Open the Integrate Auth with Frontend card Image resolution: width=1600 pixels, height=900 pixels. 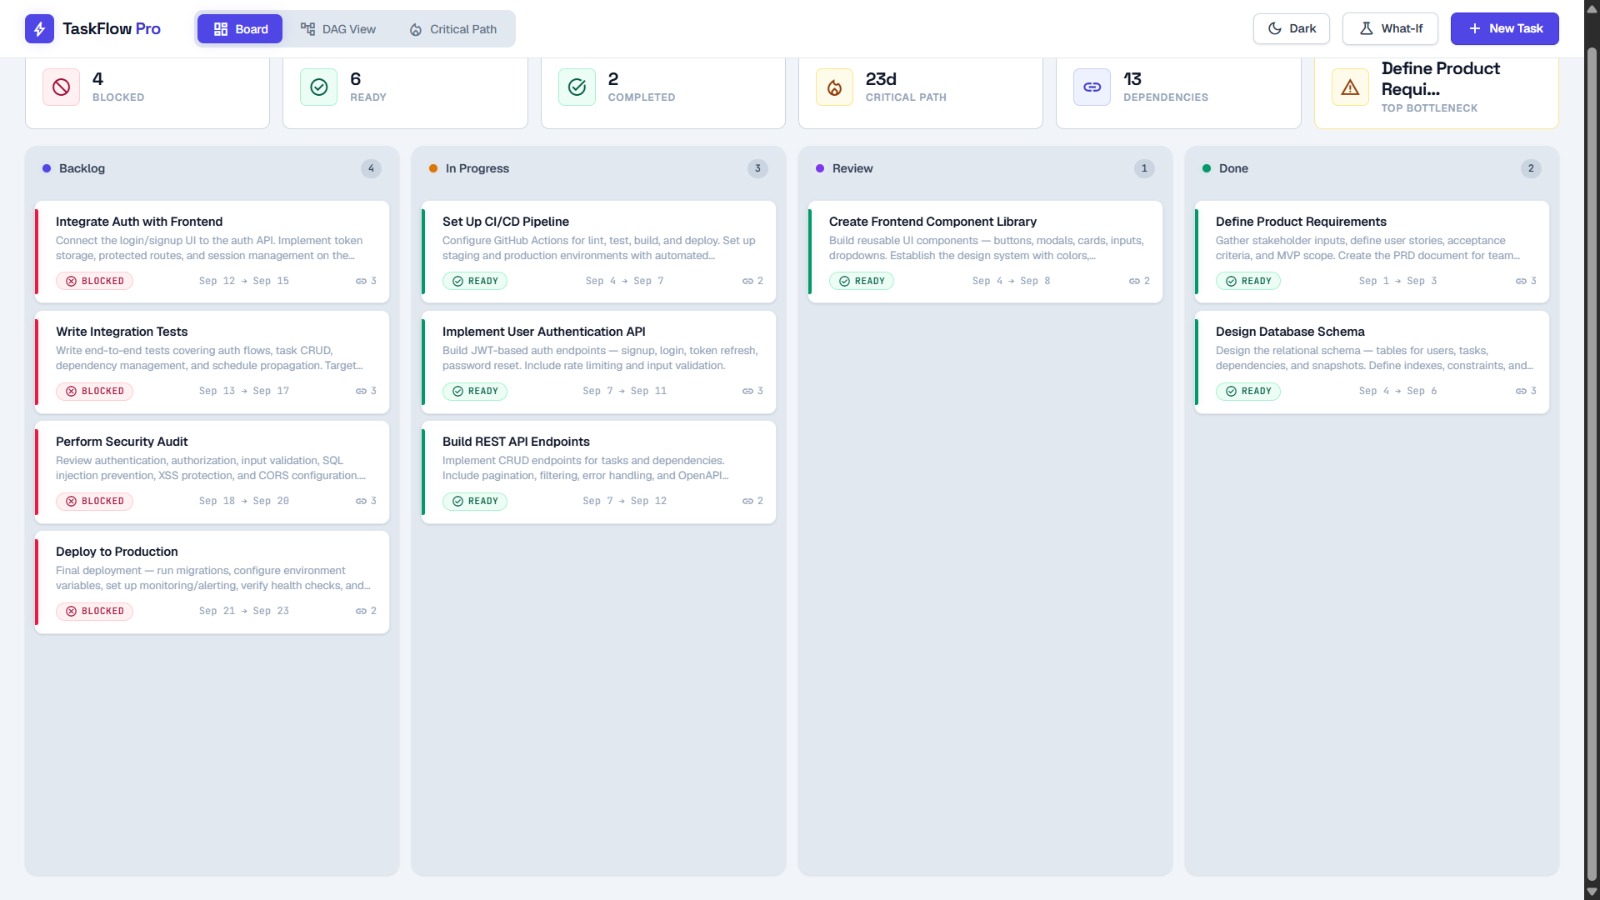tap(212, 252)
